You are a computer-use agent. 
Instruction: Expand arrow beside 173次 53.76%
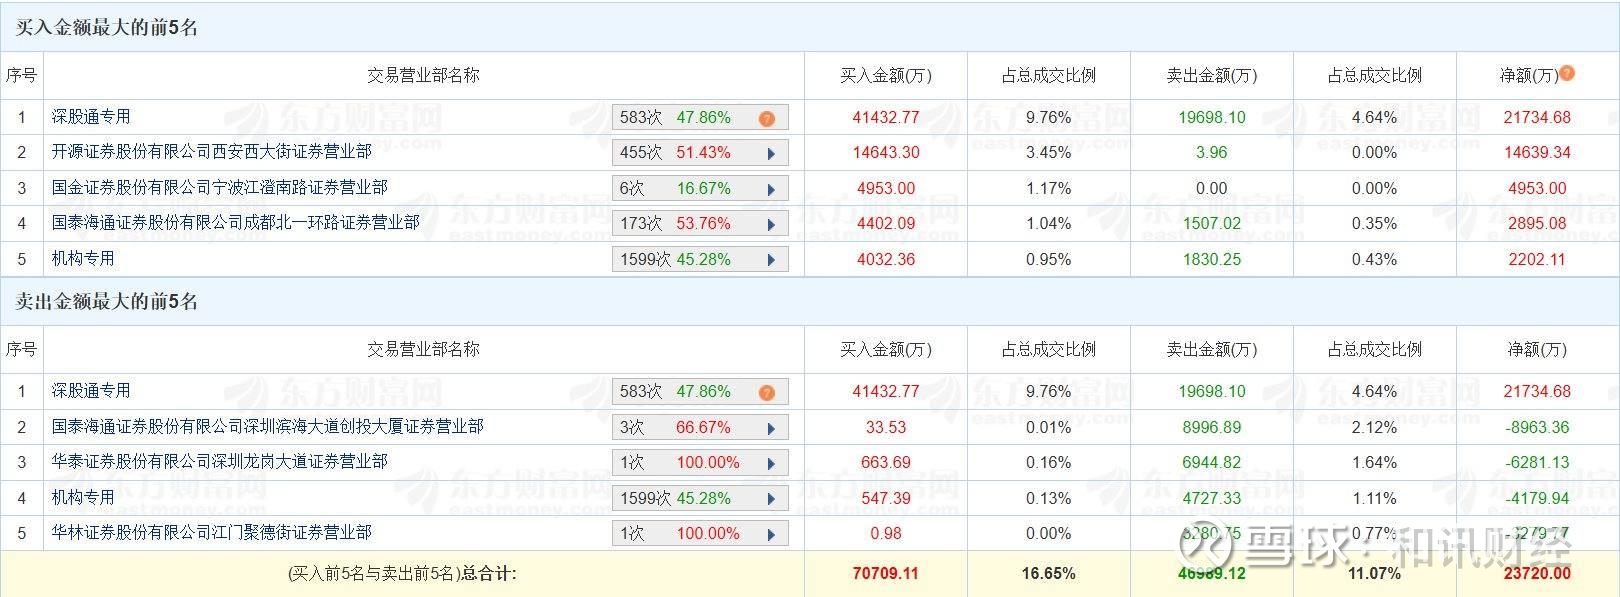click(x=771, y=225)
